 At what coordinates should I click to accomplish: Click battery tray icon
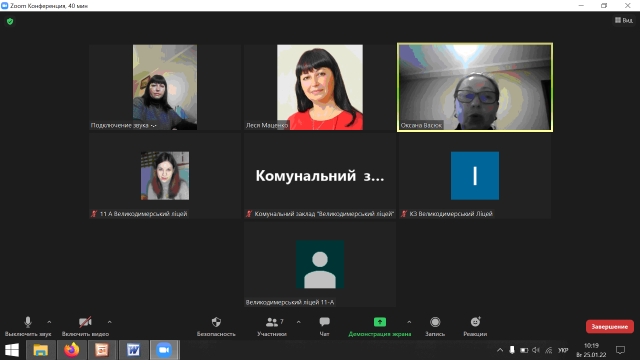[x=524, y=350]
